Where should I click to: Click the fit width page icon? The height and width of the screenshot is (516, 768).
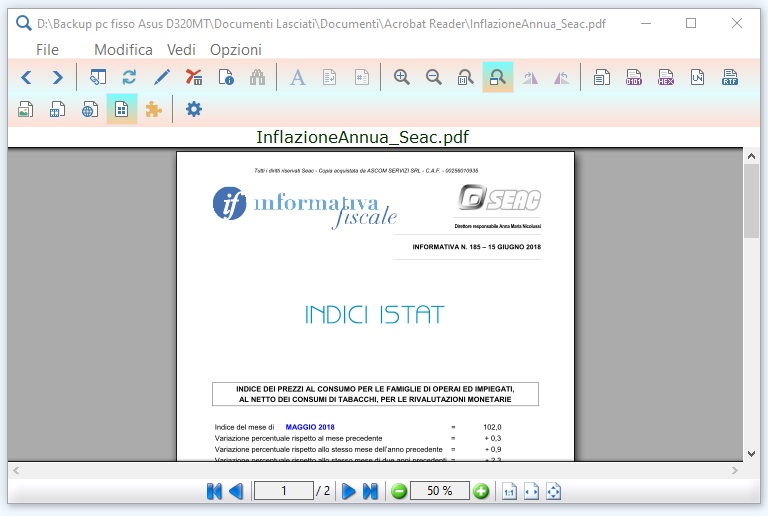tap(531, 491)
